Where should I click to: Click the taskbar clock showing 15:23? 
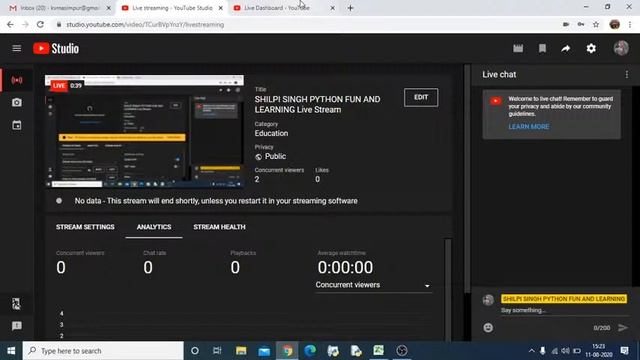tap(599, 351)
